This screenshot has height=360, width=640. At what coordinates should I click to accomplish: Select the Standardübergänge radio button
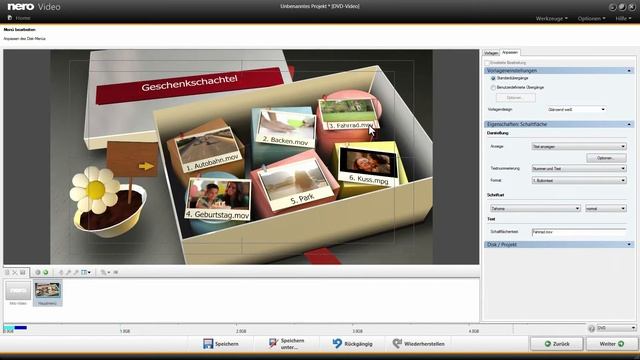(x=493, y=78)
